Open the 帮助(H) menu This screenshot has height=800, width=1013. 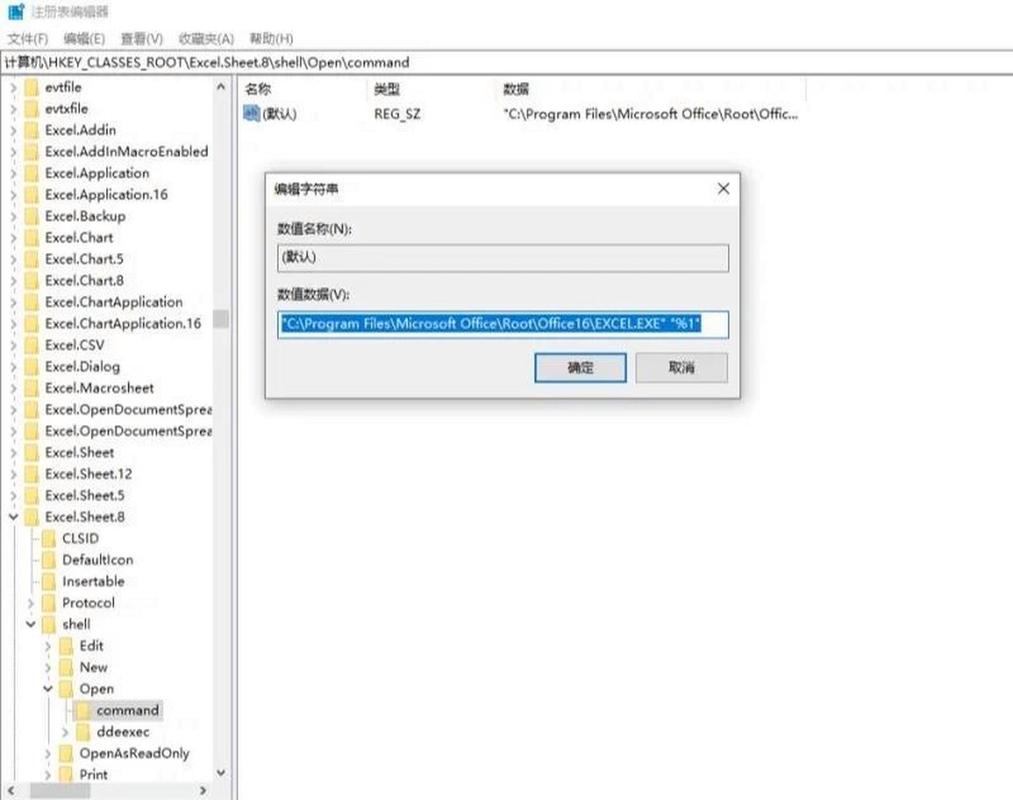click(x=271, y=39)
